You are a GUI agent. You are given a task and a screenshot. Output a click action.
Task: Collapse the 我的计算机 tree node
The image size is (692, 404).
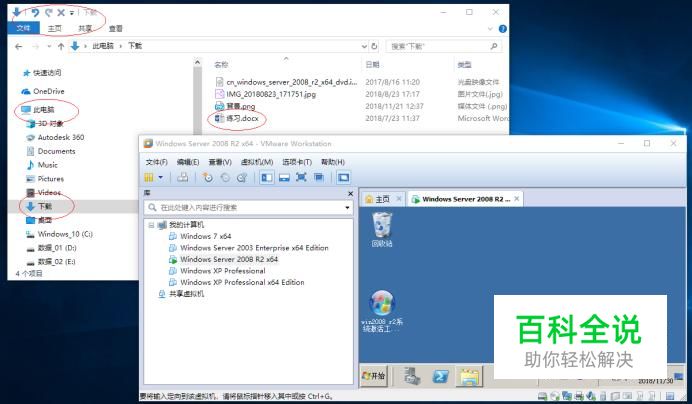coord(151,225)
